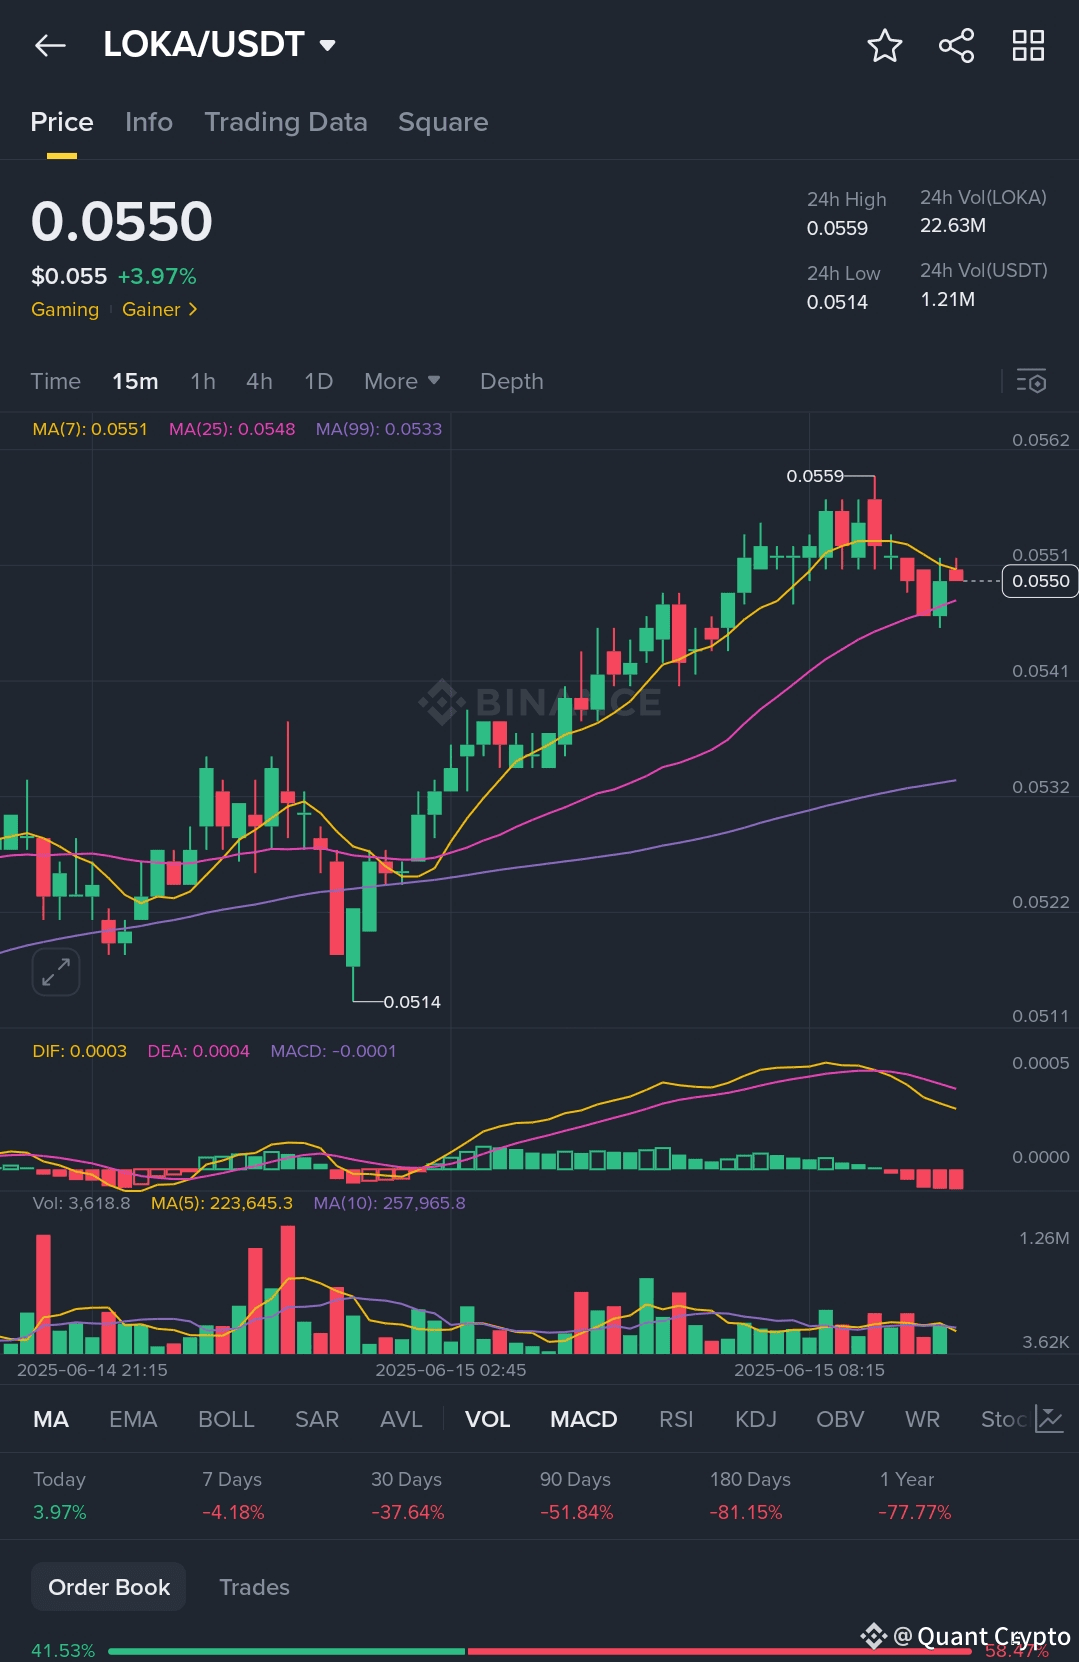Tap the order book buy/sell ratio bar
1079x1662 pixels.
pos(540,1651)
